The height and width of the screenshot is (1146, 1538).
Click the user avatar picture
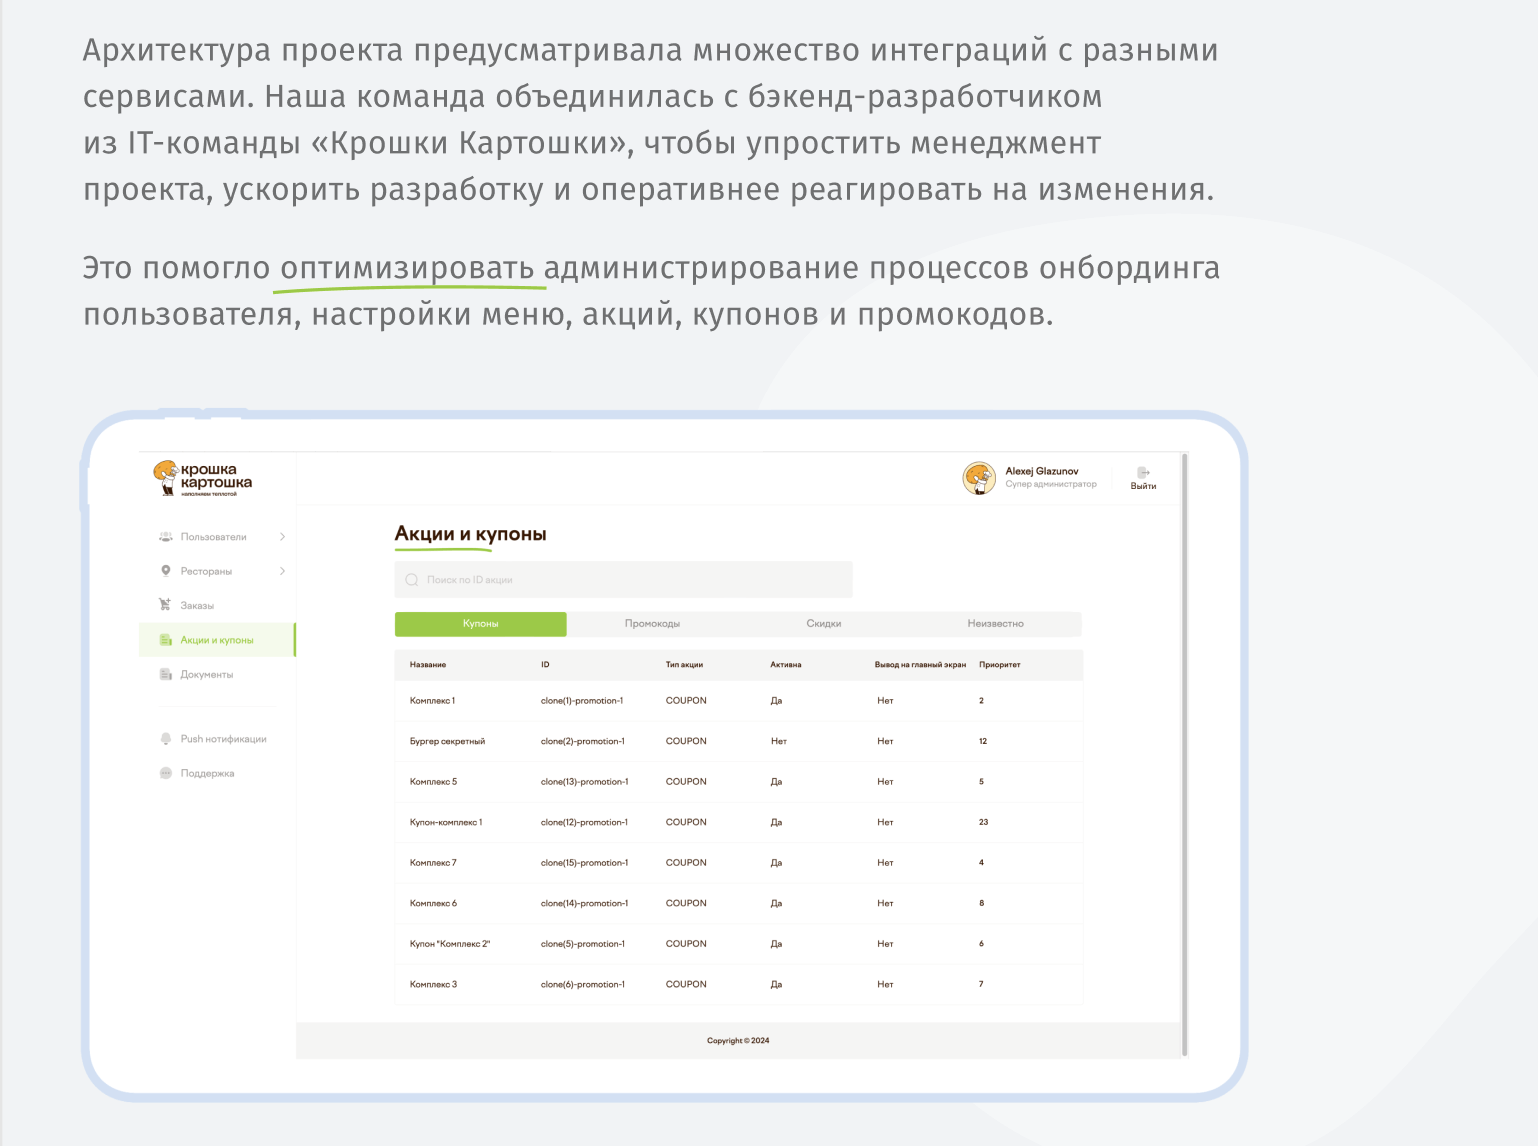point(979,478)
